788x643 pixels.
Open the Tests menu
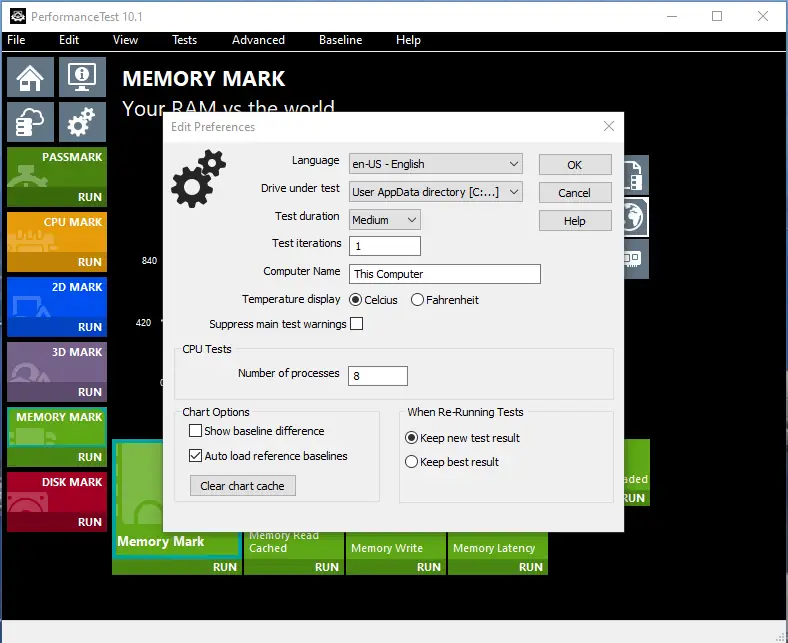(x=184, y=40)
